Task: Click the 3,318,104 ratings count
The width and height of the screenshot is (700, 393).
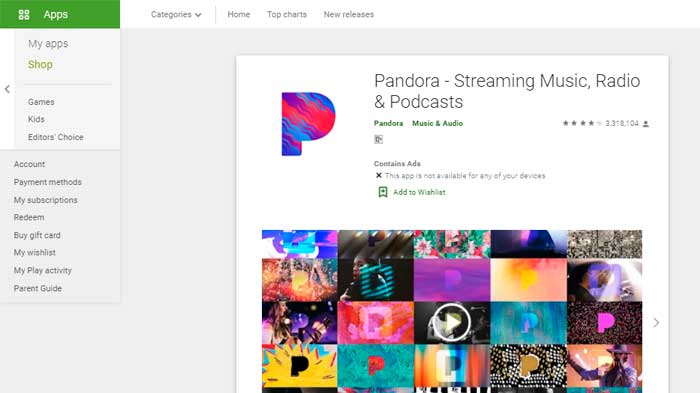Action: tap(622, 123)
